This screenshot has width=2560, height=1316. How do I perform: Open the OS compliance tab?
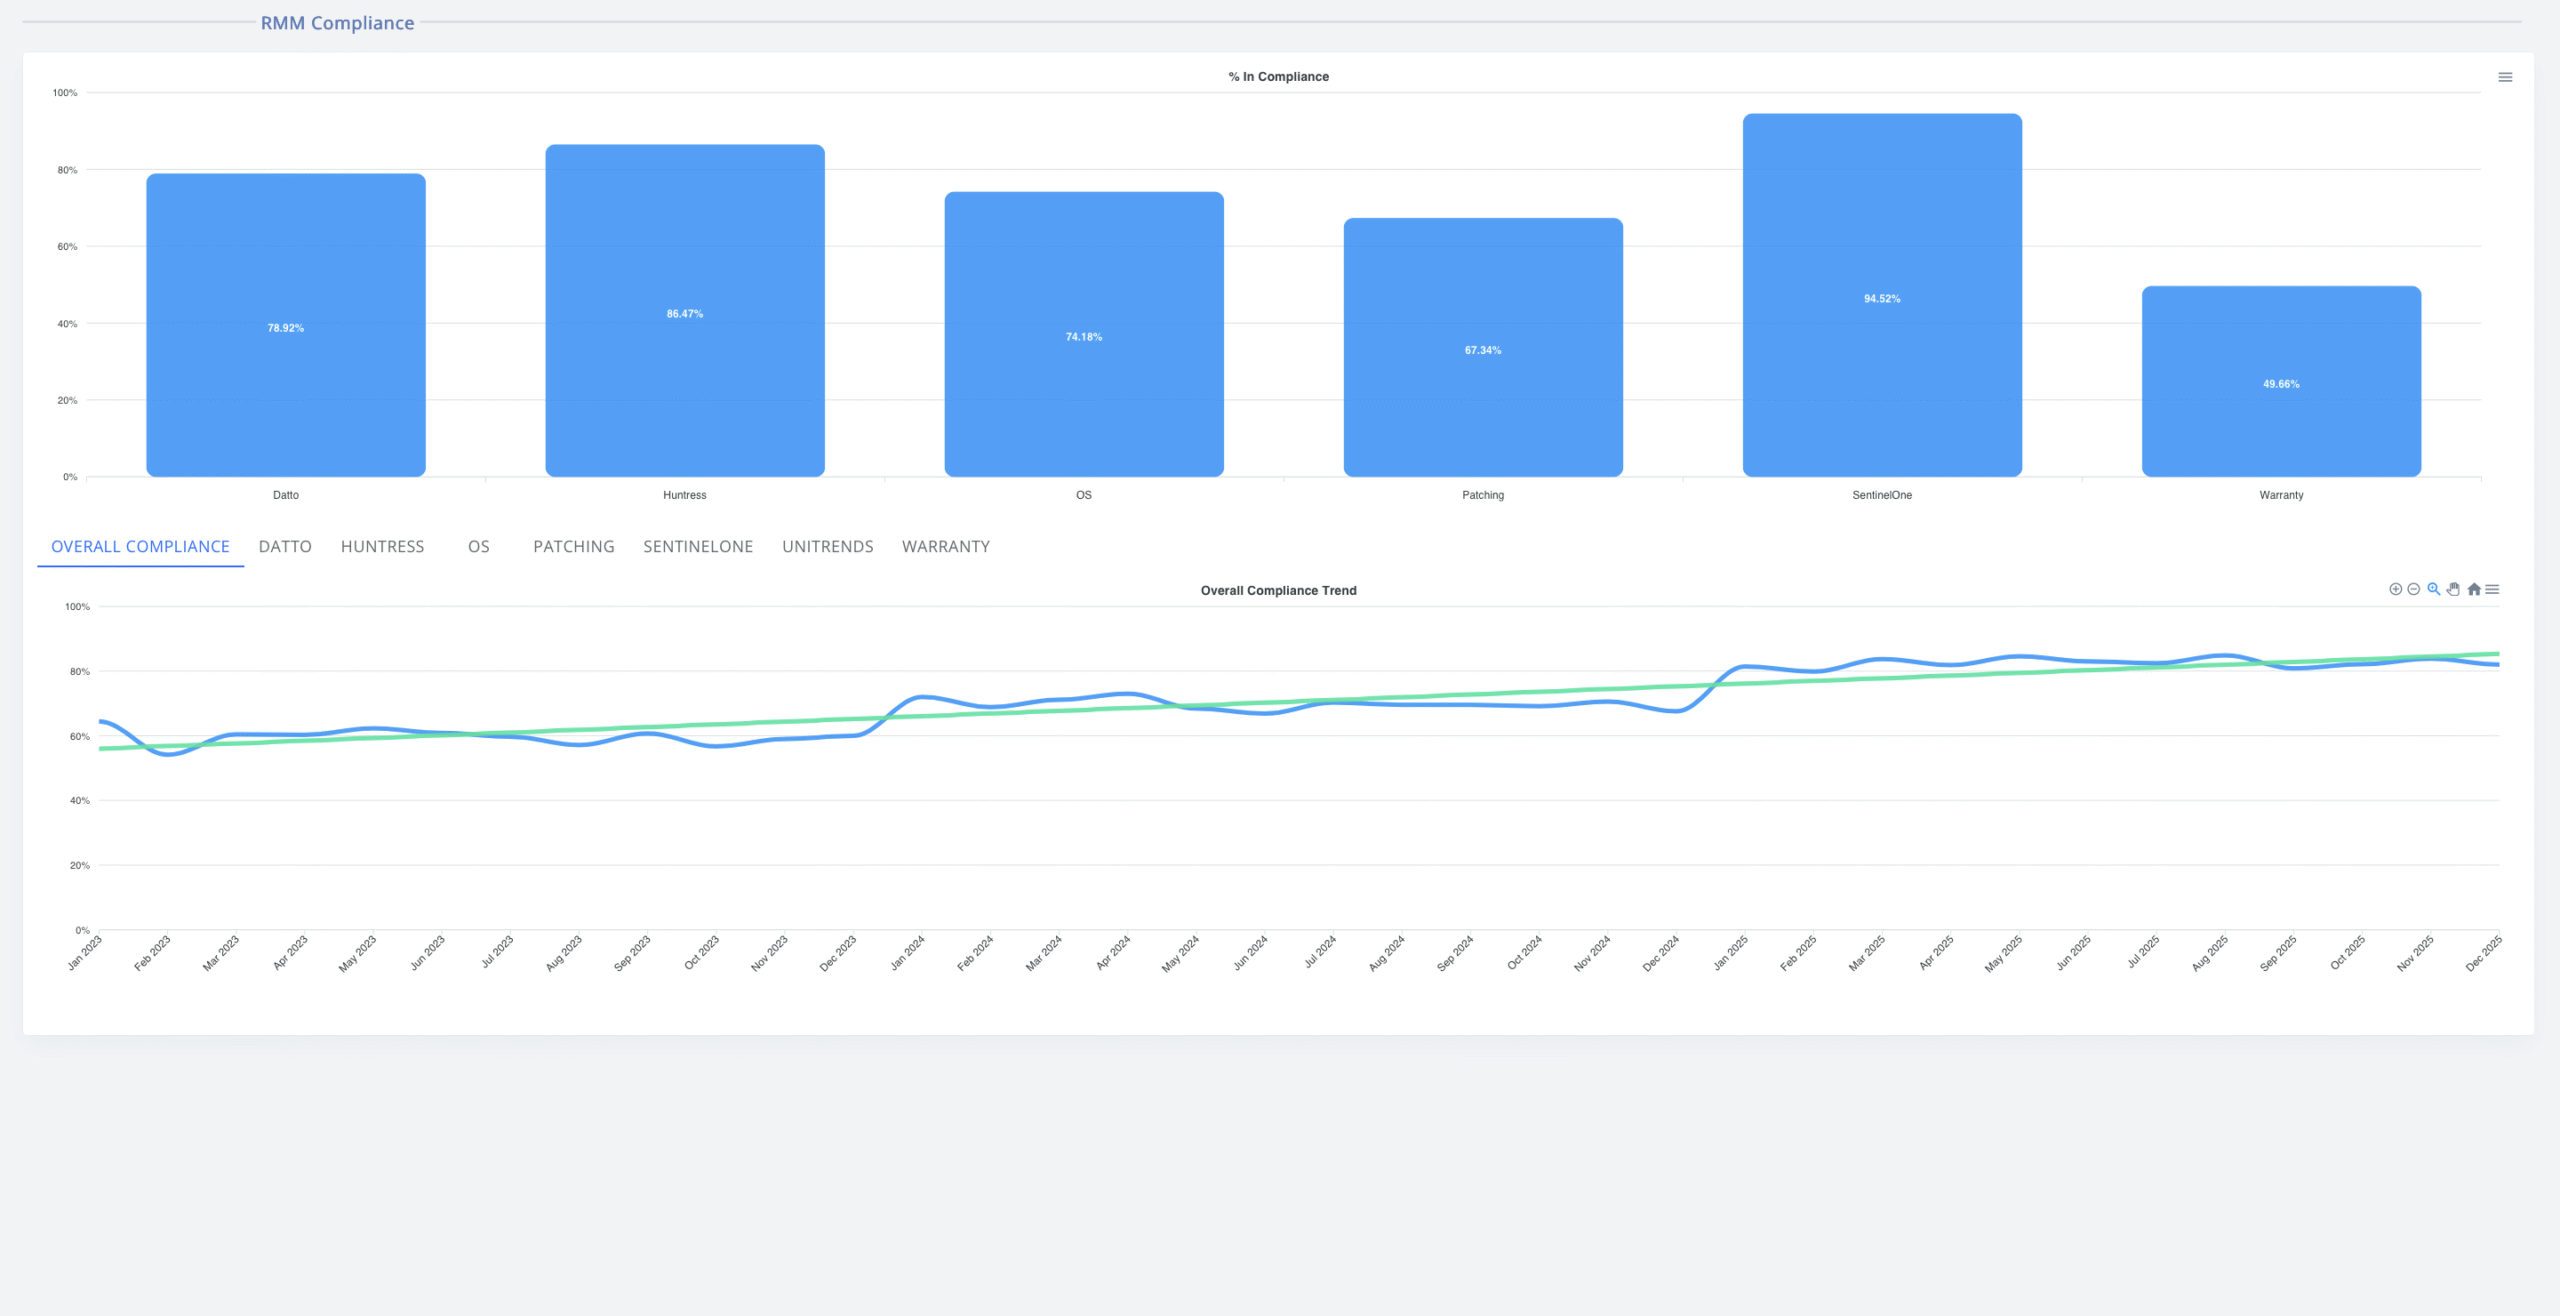[x=478, y=546]
